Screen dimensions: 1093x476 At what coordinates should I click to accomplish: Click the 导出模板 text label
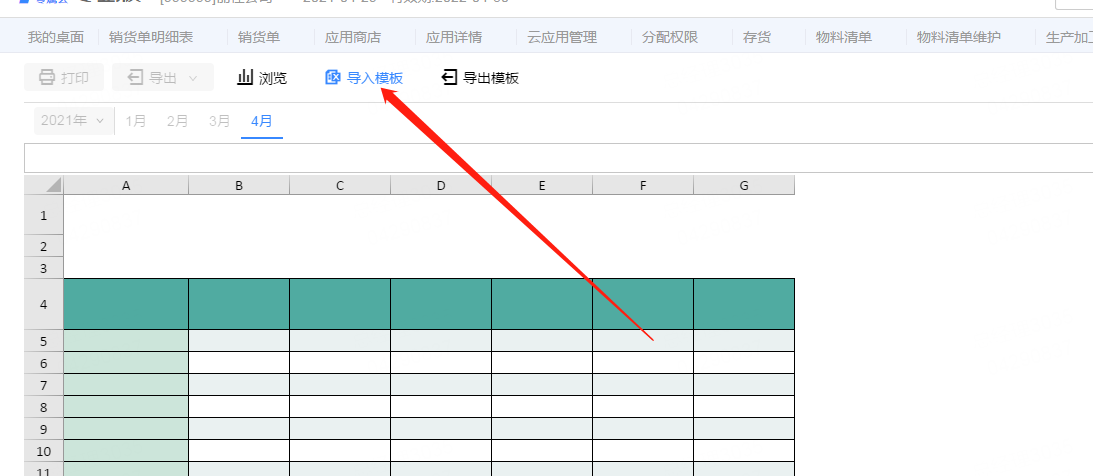click(491, 77)
